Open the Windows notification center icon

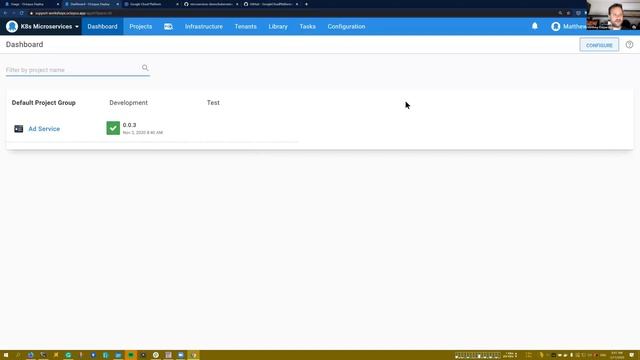pos(632,355)
